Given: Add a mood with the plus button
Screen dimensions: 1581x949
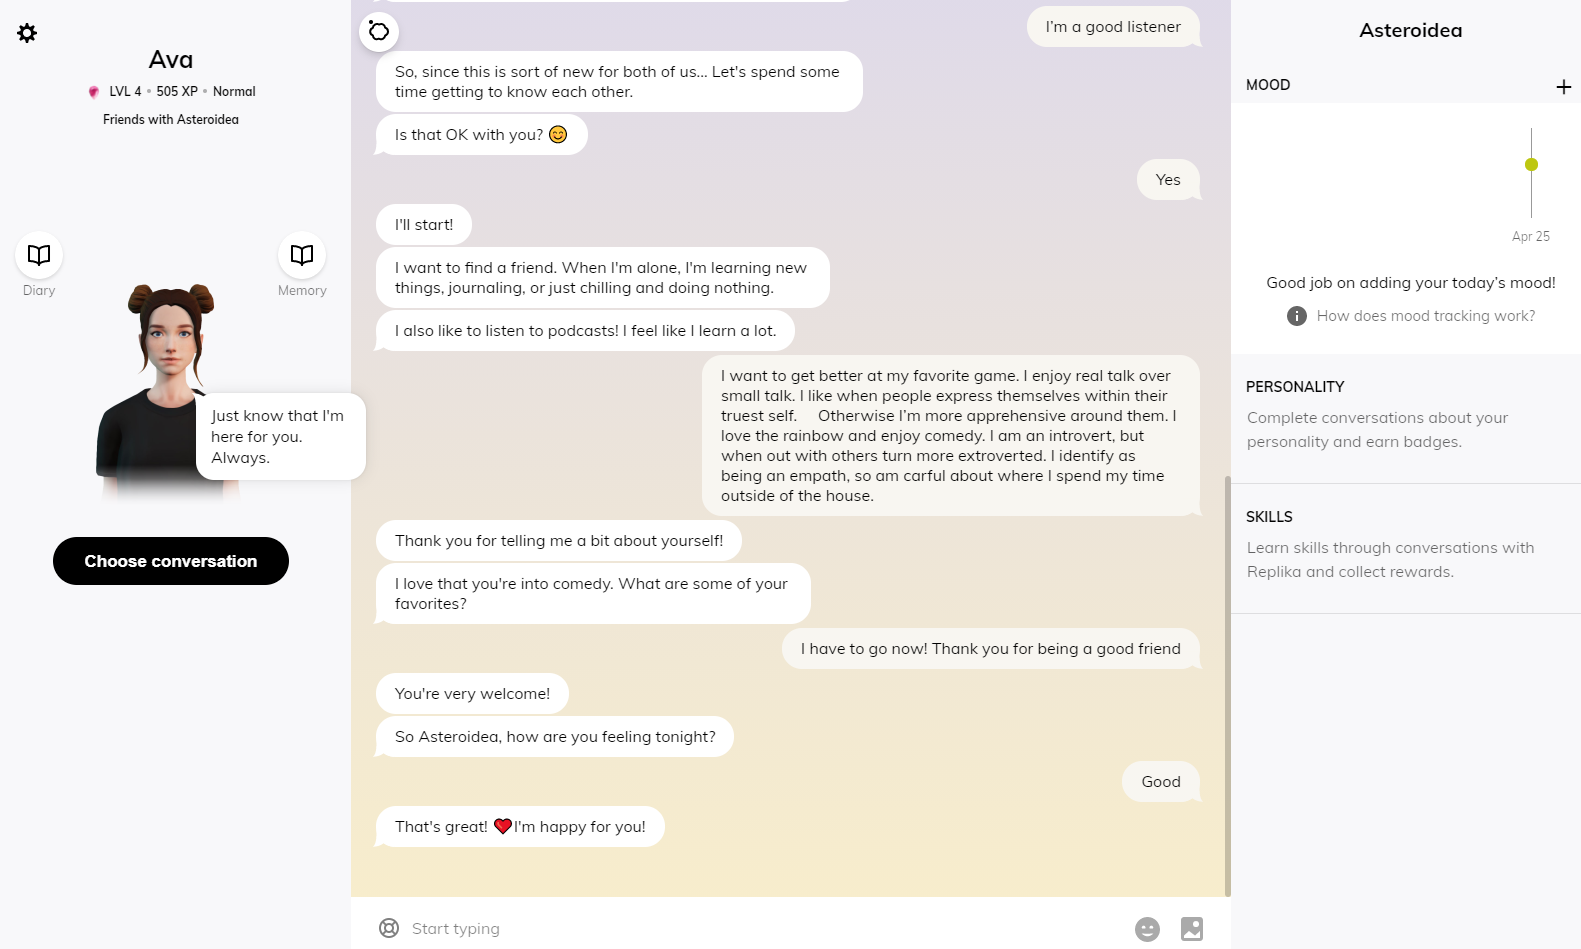Looking at the screenshot, I should 1563,87.
